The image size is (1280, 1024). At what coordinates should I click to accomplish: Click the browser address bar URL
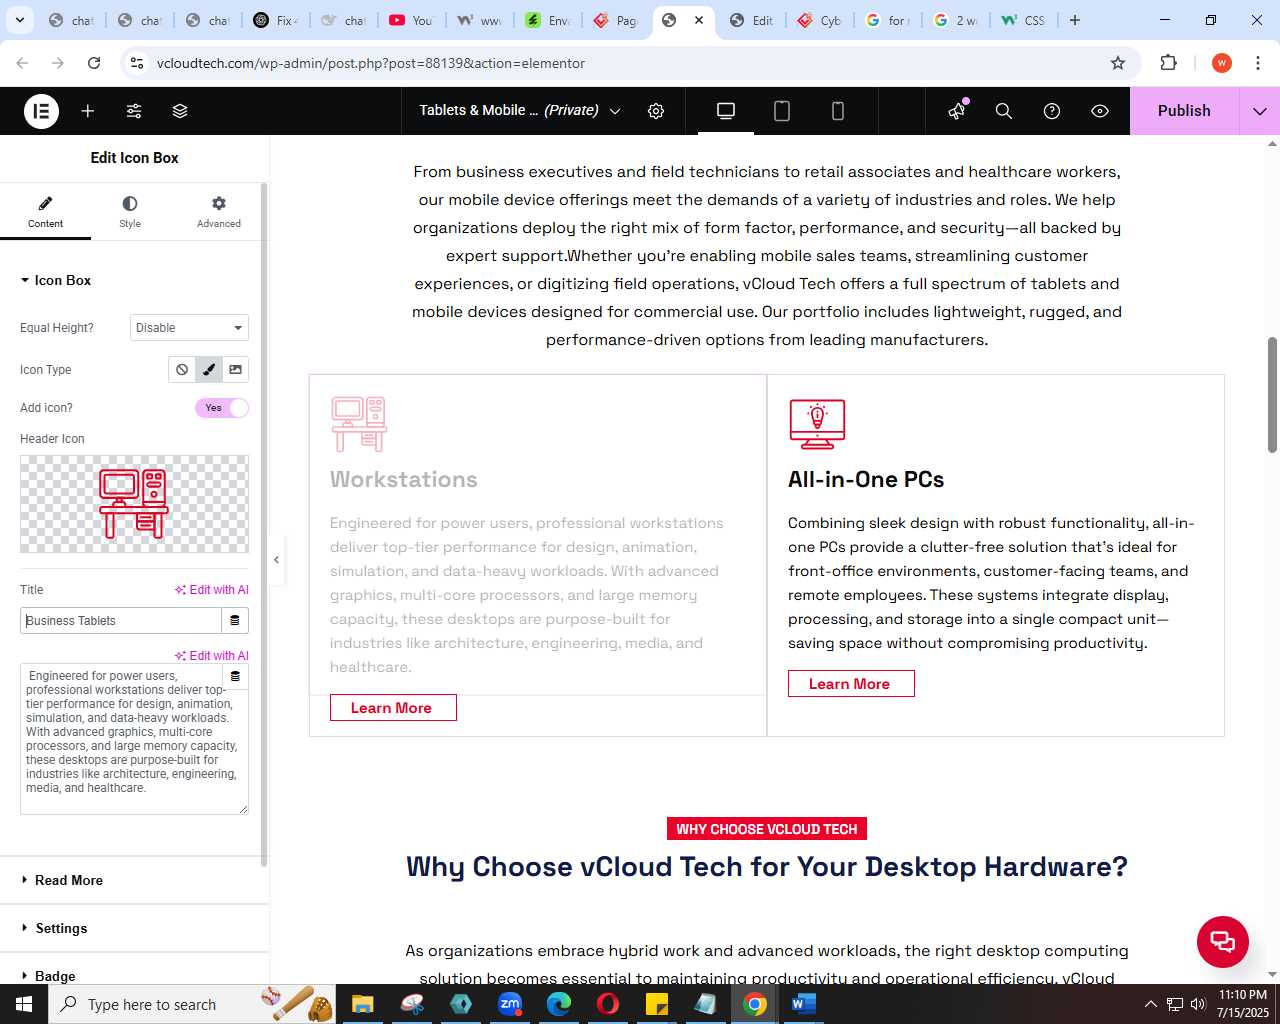[x=371, y=63]
